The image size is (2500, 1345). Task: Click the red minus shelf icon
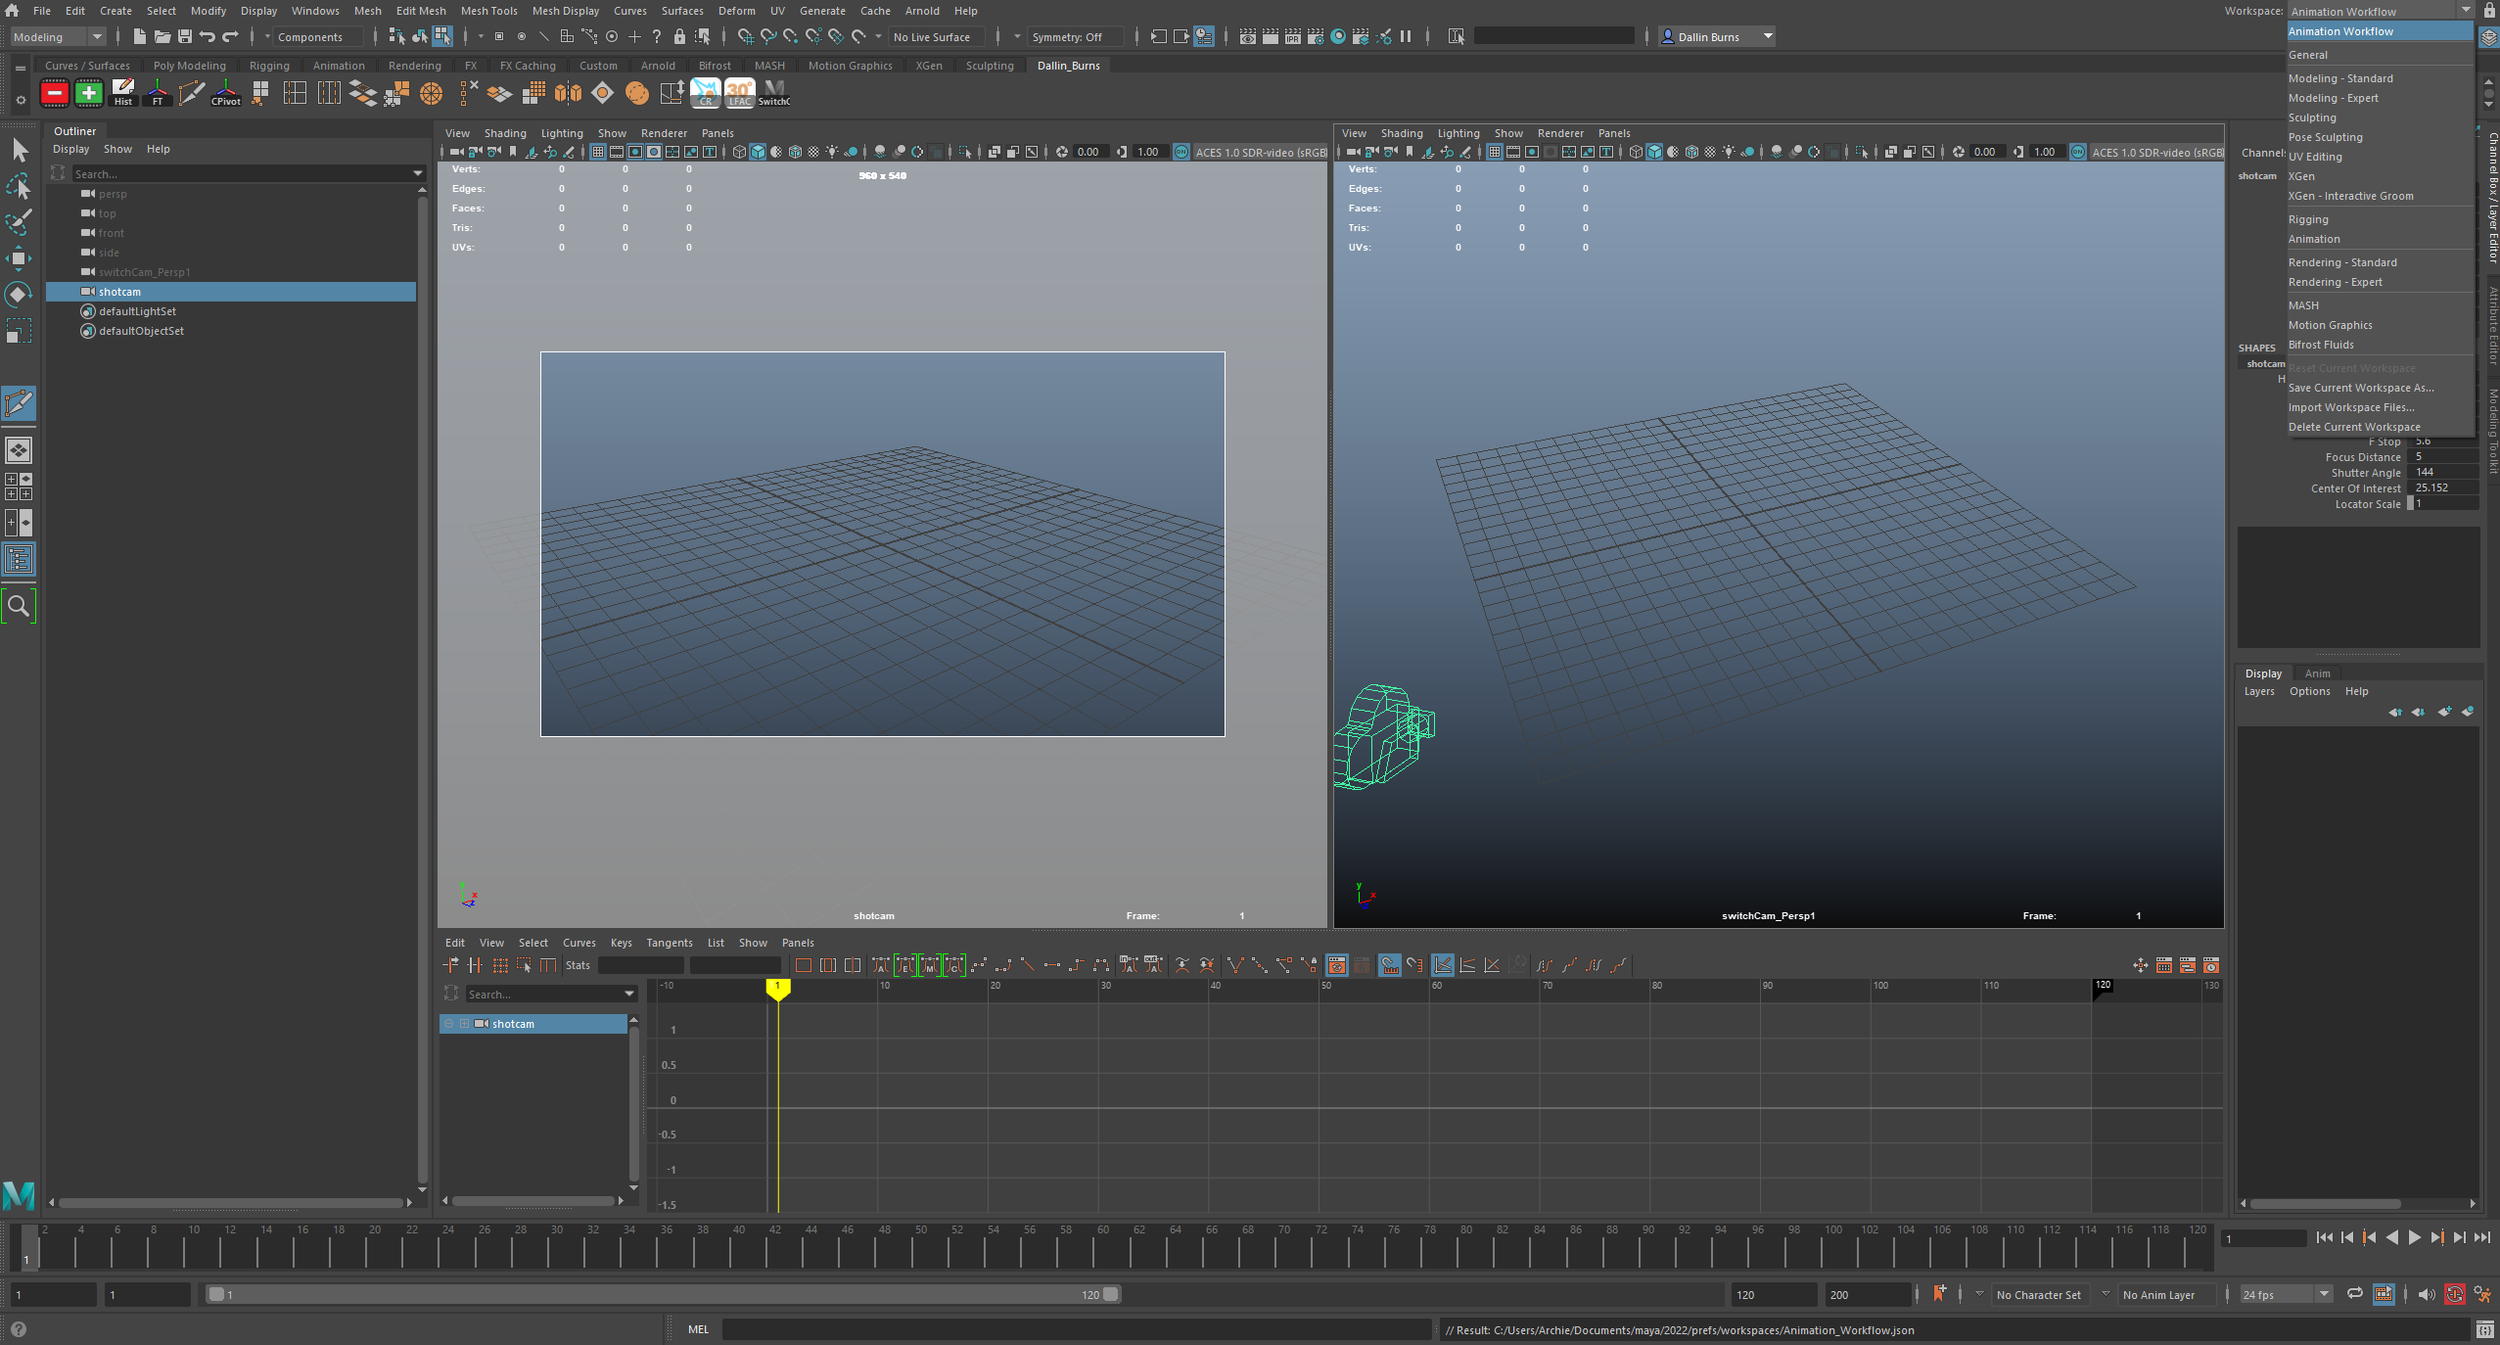[x=54, y=93]
